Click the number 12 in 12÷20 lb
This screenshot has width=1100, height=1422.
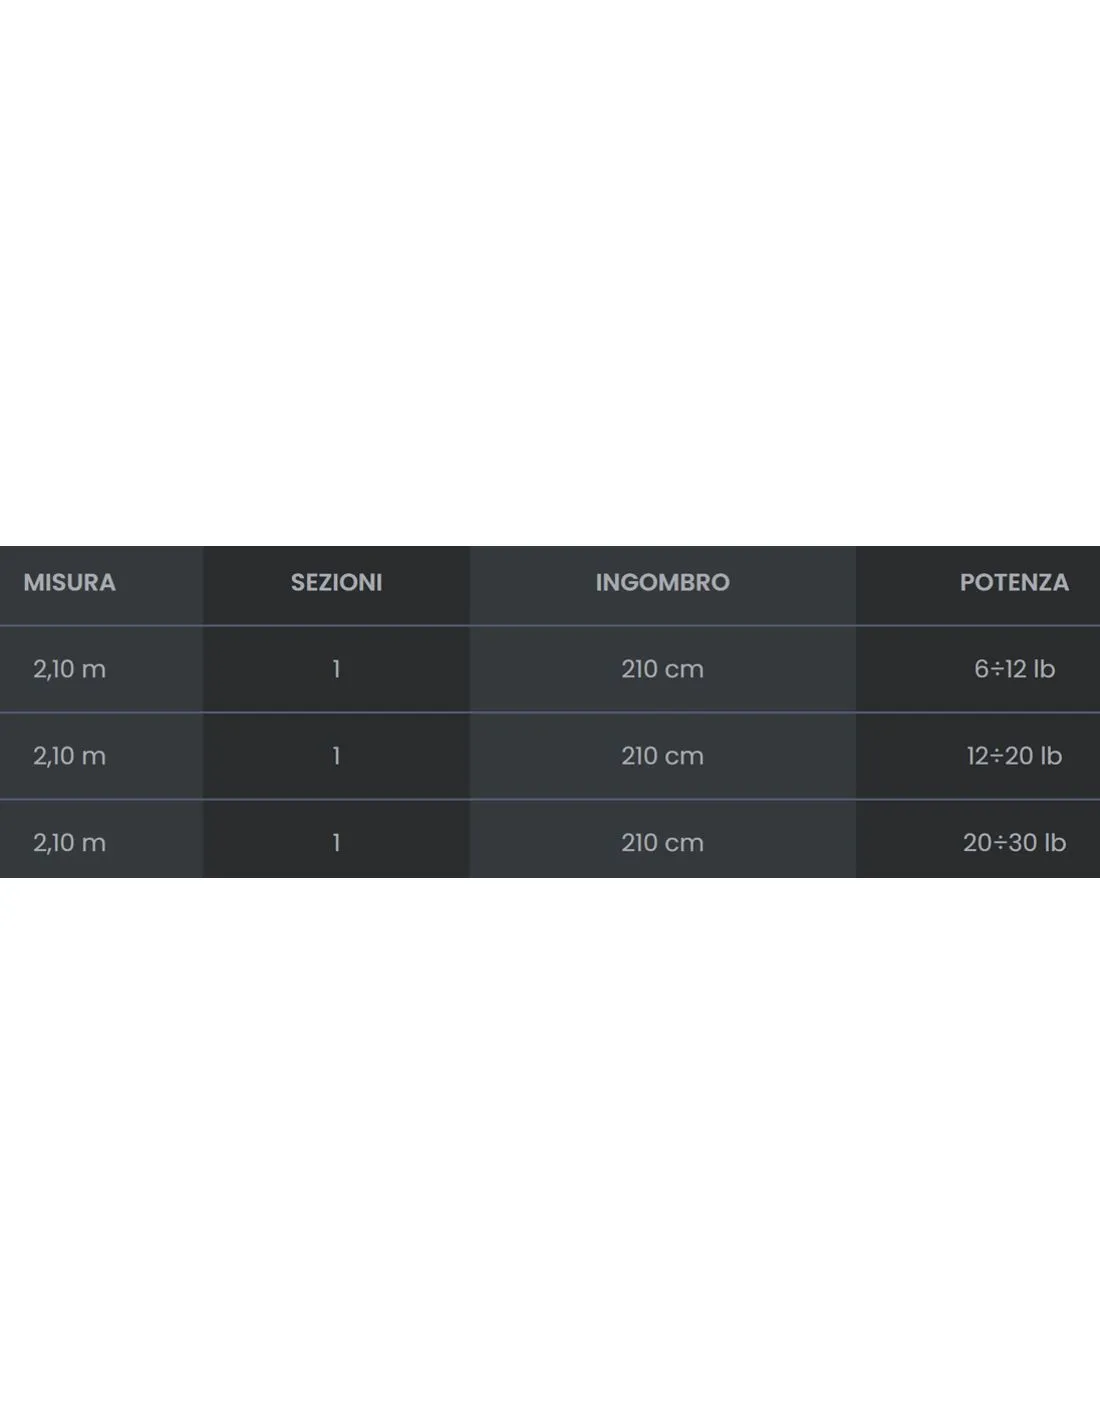click(x=977, y=756)
